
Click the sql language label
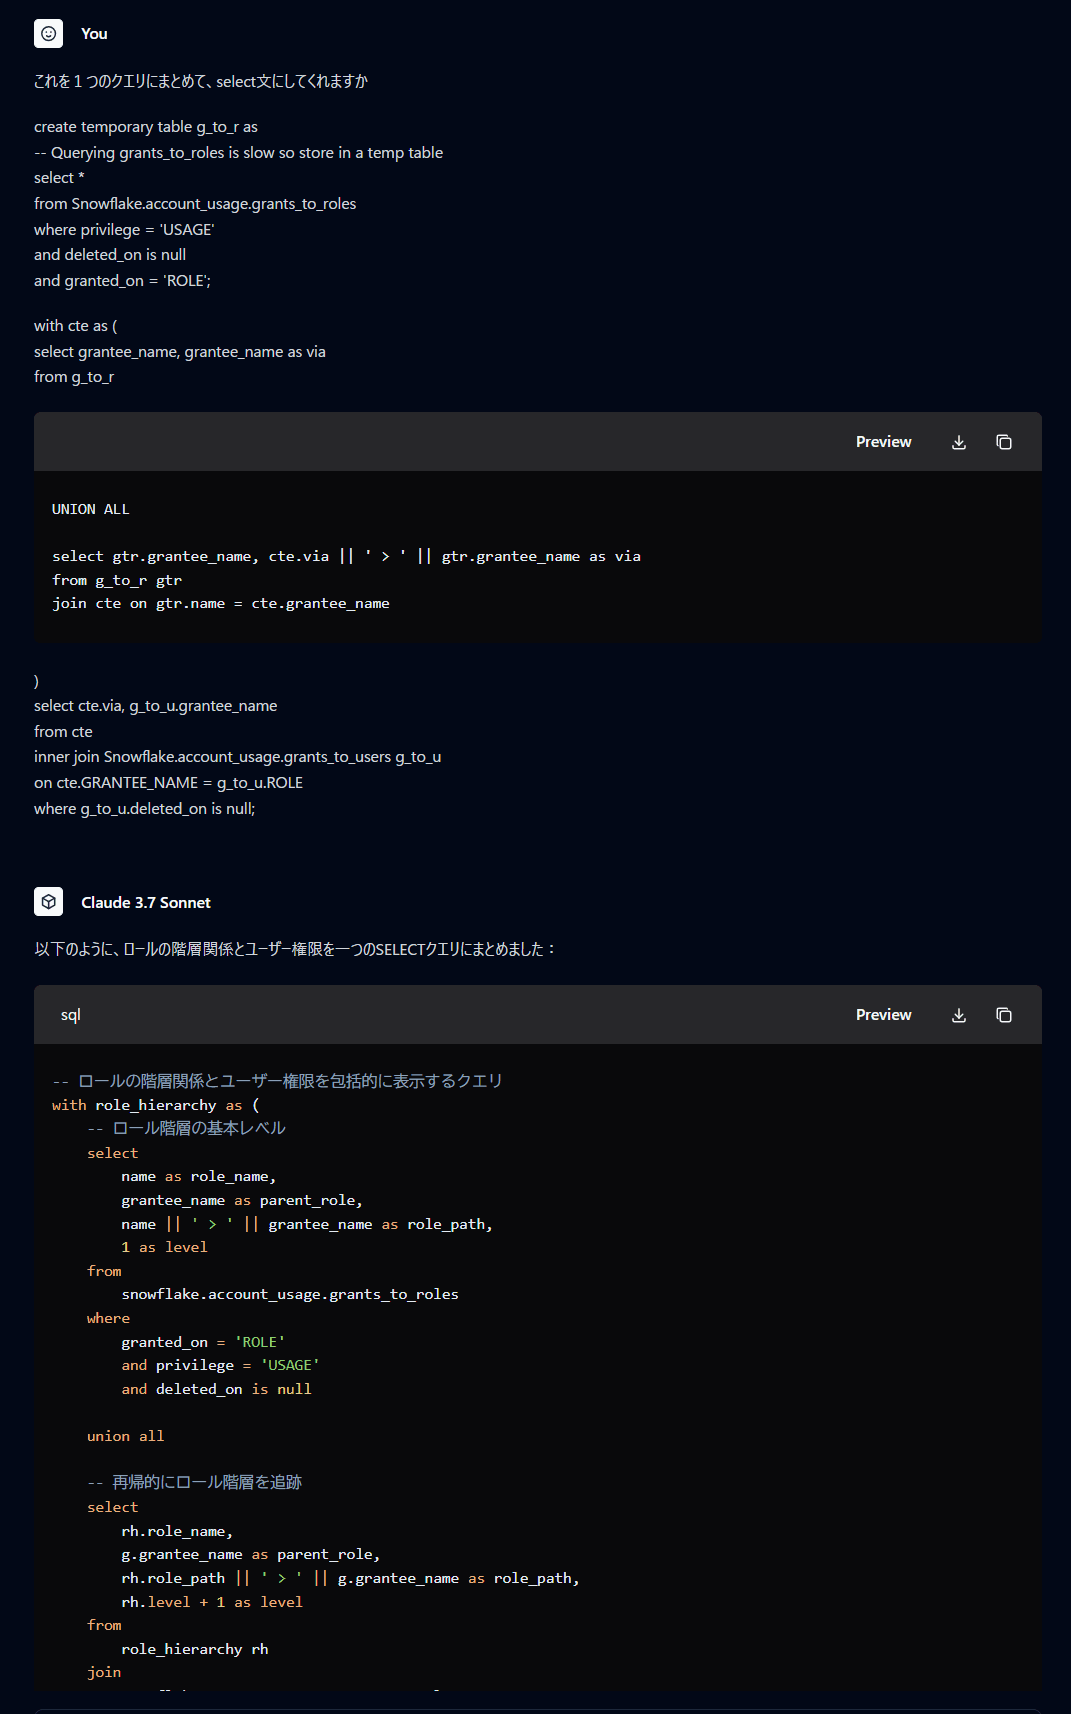(x=70, y=1015)
